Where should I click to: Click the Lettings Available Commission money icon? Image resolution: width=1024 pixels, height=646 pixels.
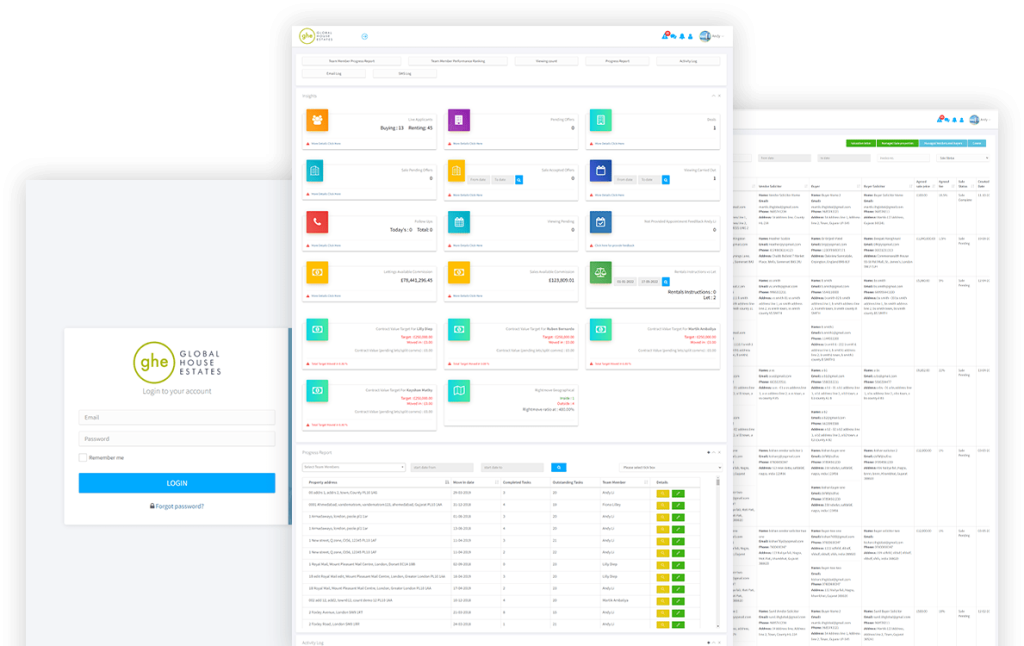(x=317, y=273)
